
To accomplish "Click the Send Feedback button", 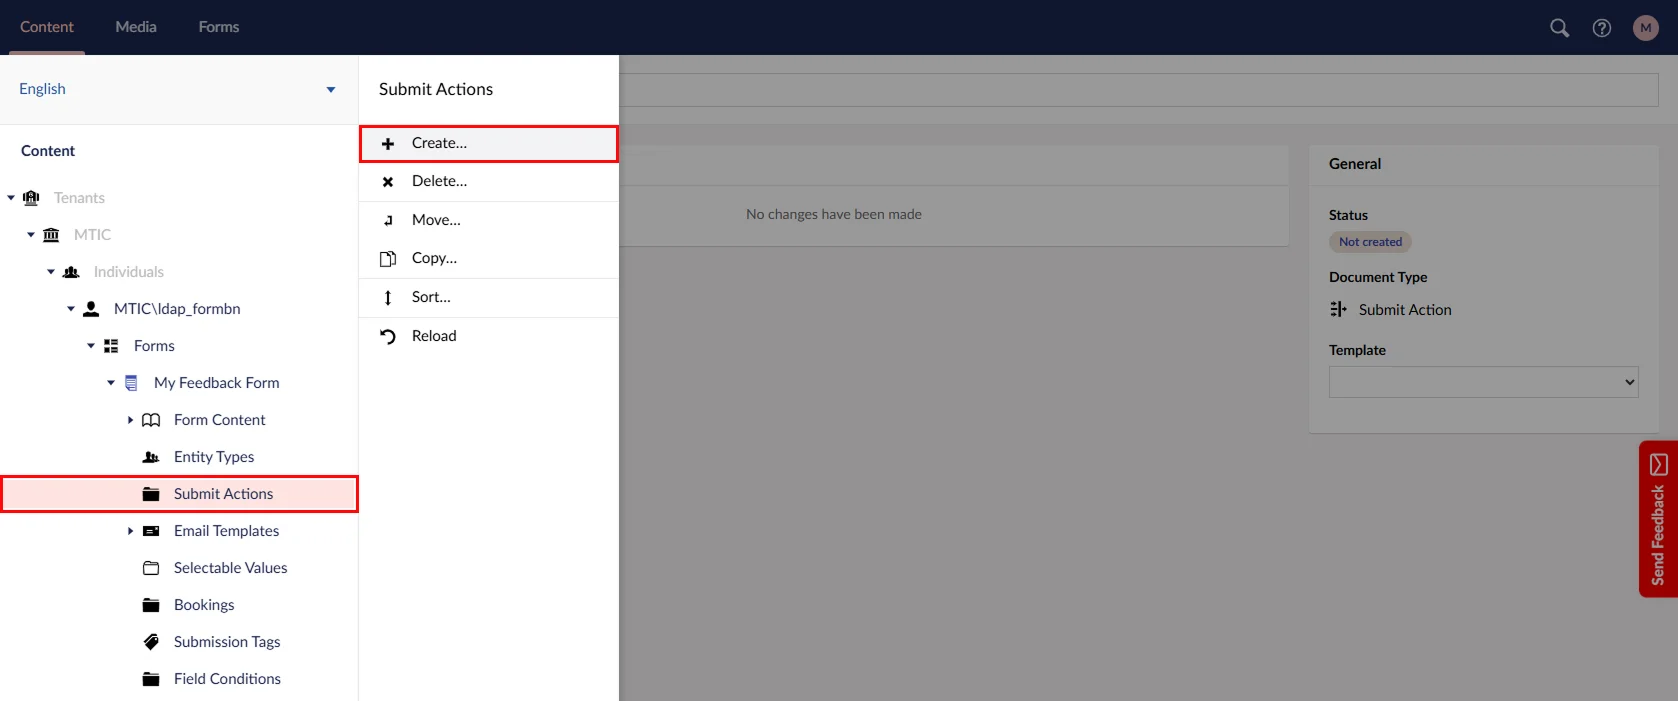I will [1657, 519].
